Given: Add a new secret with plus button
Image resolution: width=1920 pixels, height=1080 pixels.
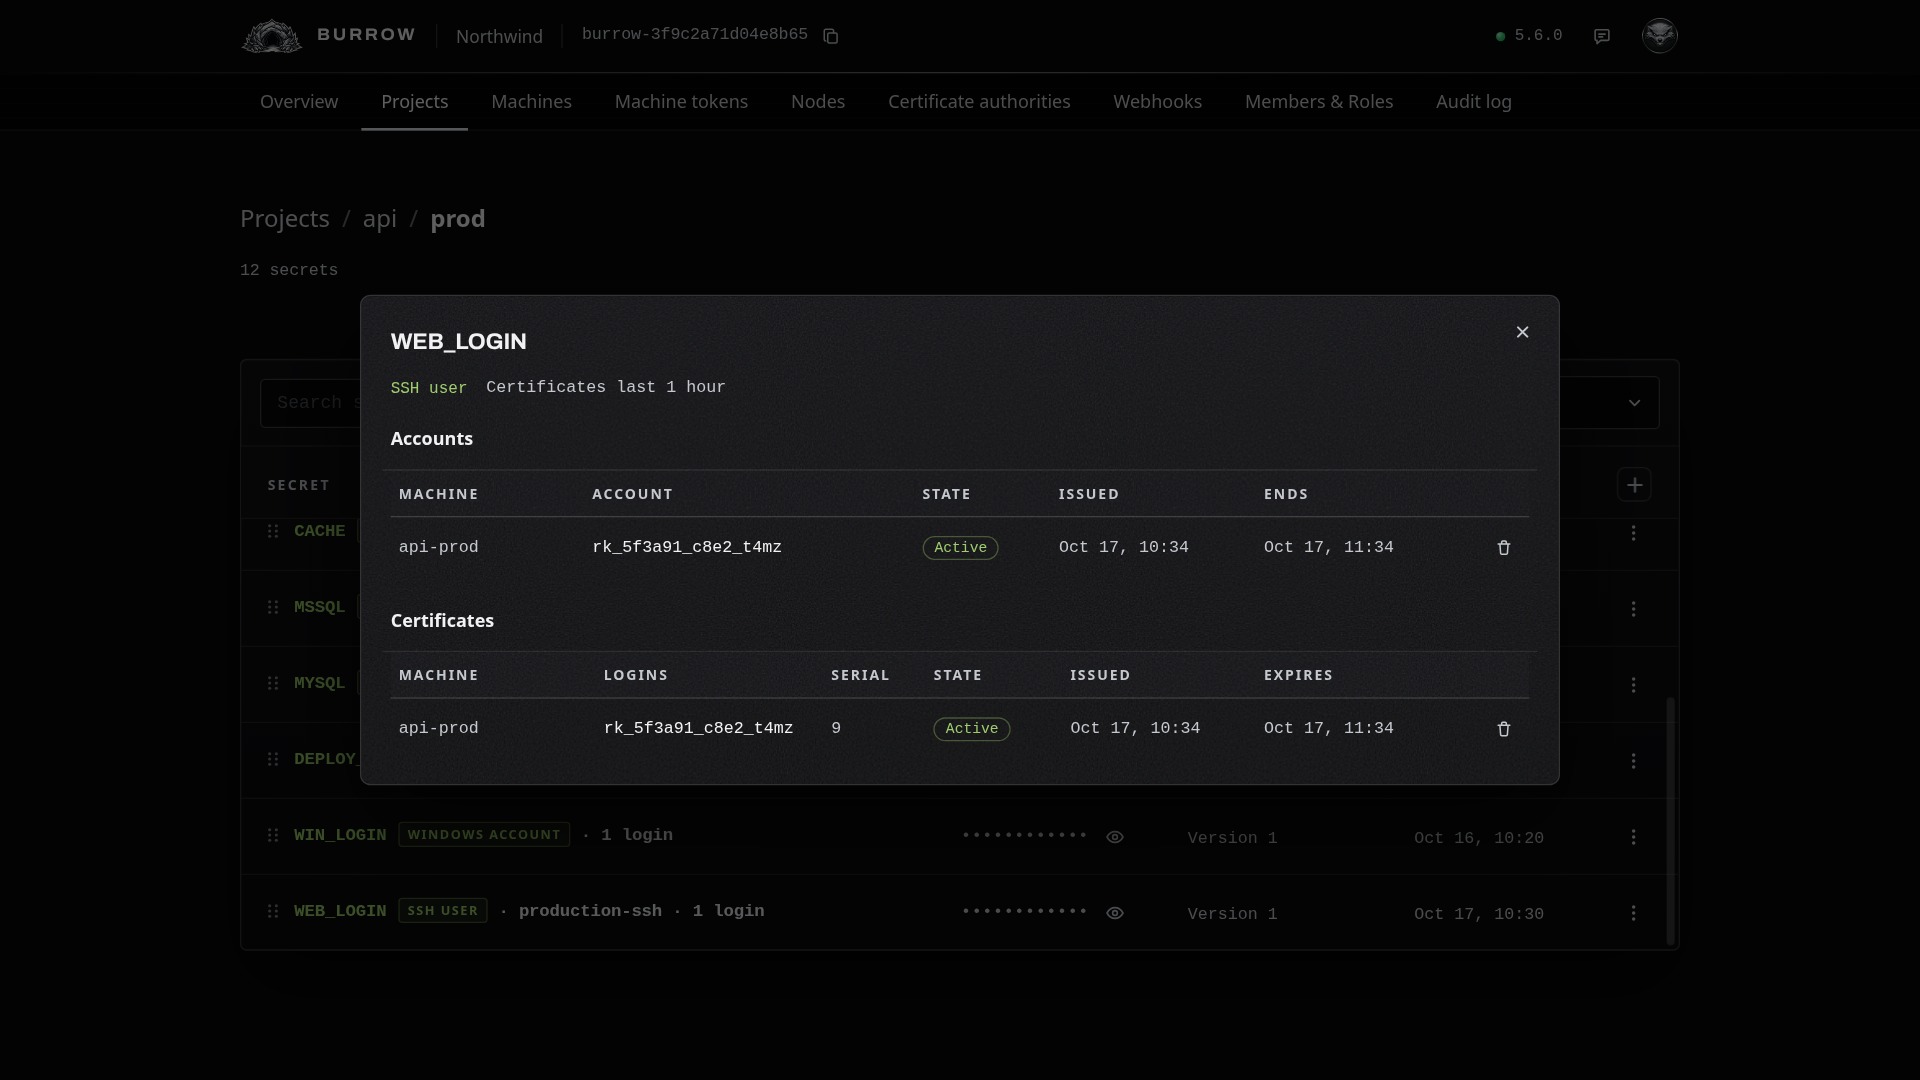Looking at the screenshot, I should (1634, 485).
